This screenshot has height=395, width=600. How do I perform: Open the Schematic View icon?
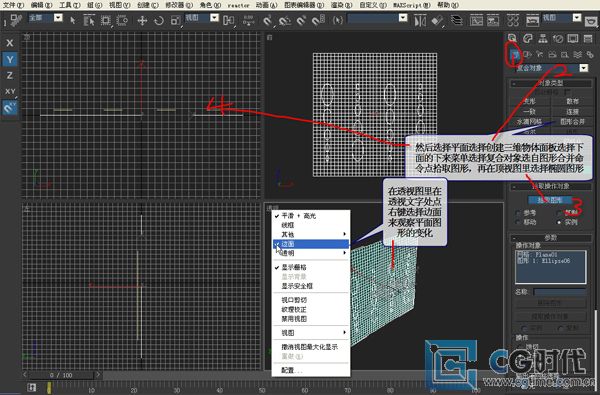(493, 20)
